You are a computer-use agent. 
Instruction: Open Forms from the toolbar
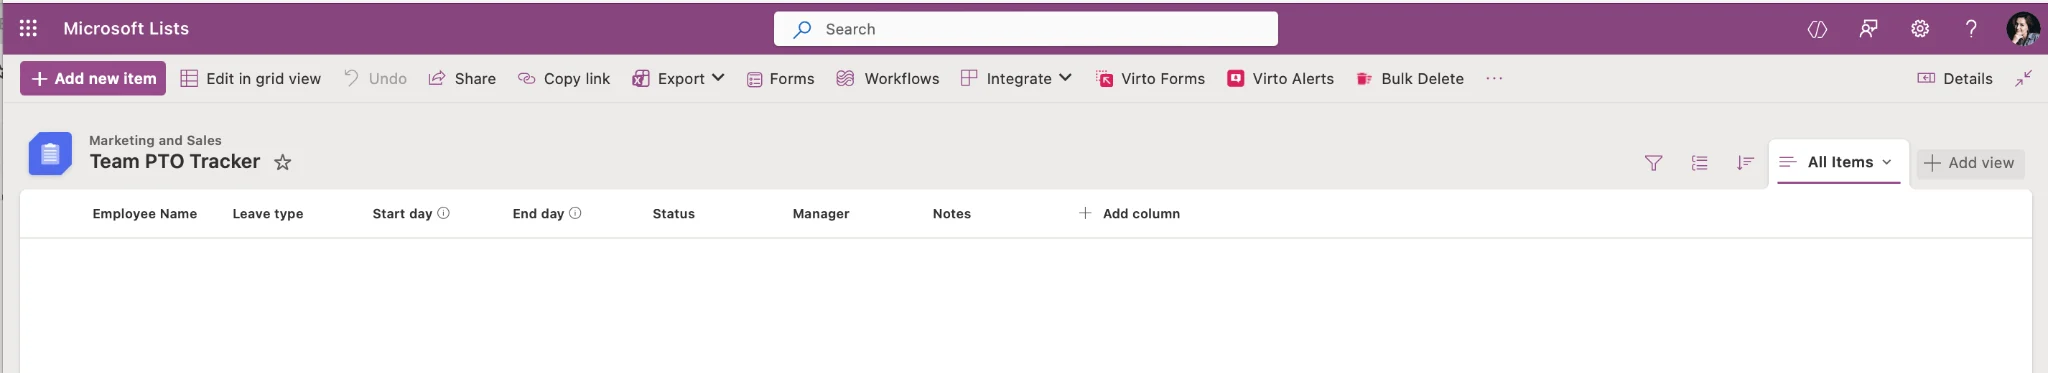[781, 78]
